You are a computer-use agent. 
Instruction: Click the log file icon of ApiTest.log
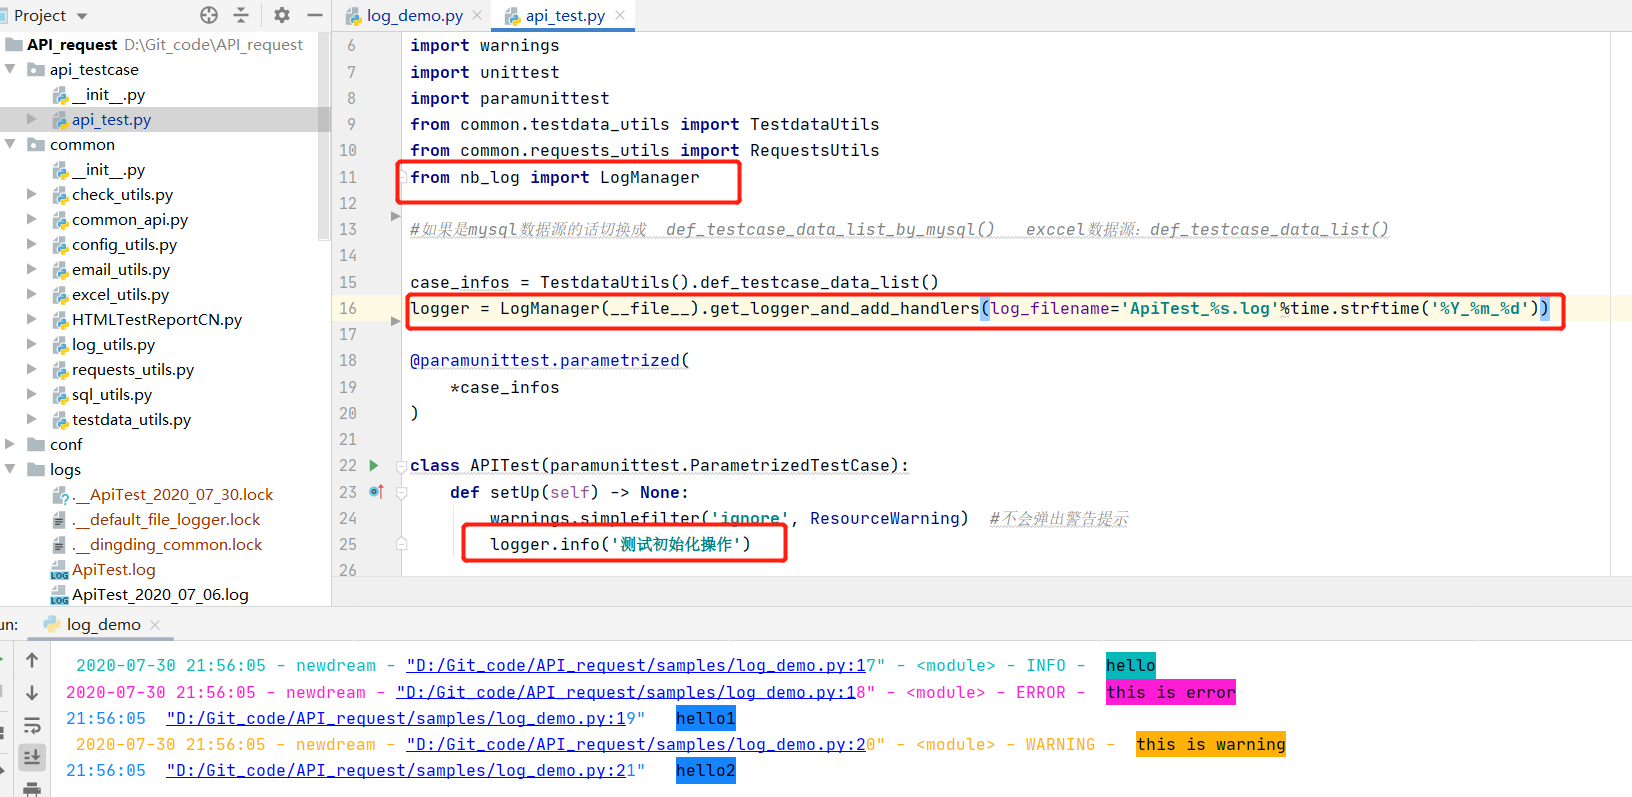click(x=60, y=570)
